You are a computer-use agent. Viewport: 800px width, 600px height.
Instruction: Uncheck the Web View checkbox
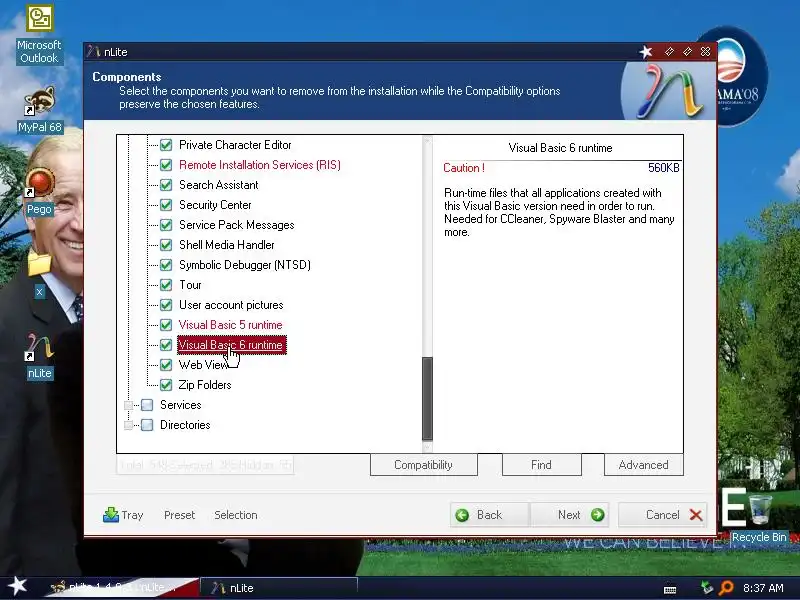[166, 365]
